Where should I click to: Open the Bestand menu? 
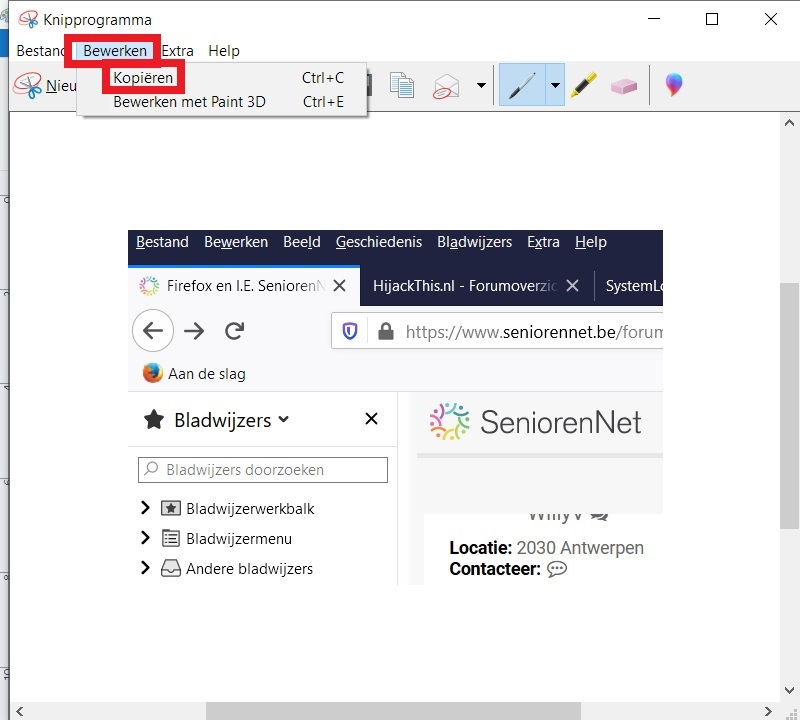(40, 51)
